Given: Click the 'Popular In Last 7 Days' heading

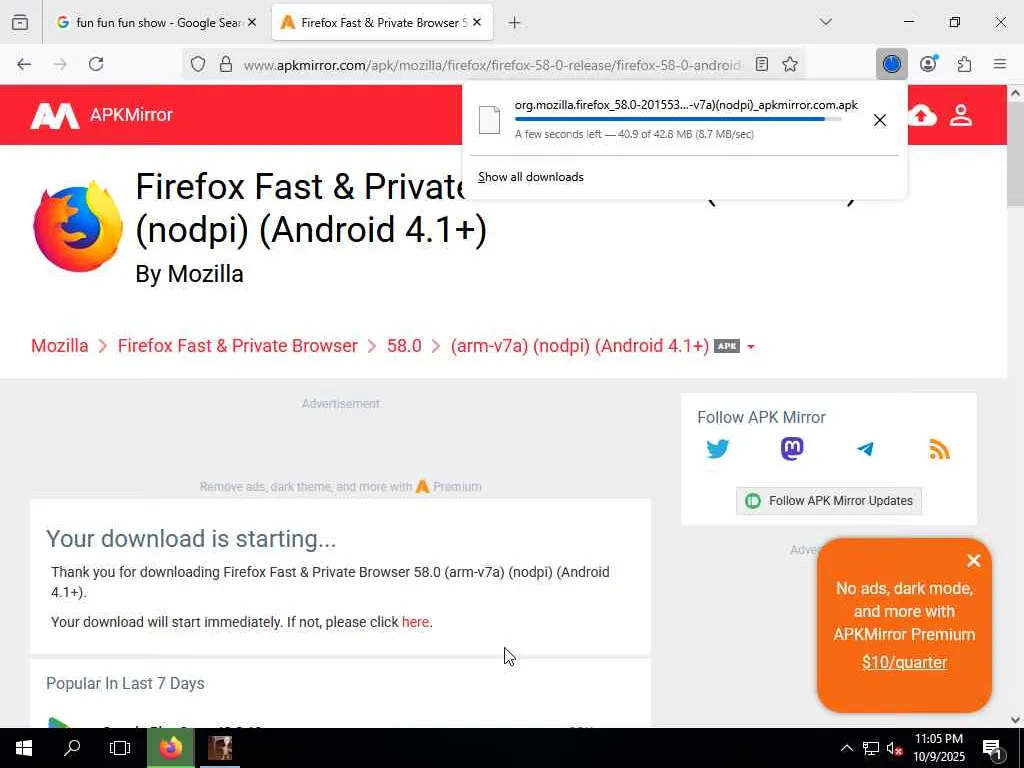Looking at the screenshot, I should 125,683.
